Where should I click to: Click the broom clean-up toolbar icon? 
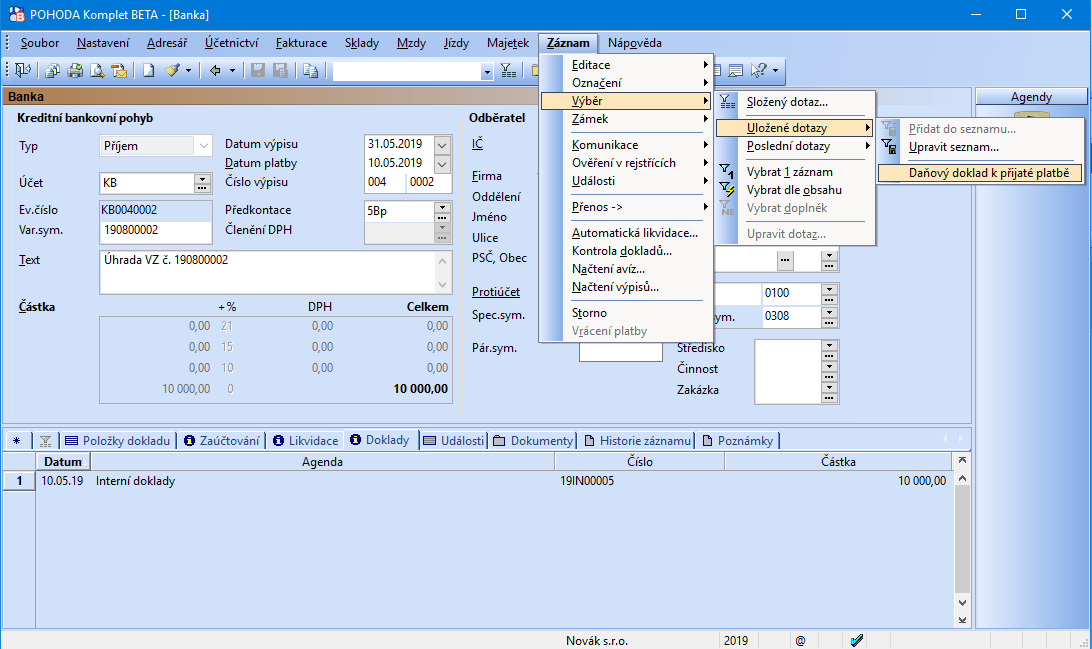pyautogui.click(x=172, y=70)
